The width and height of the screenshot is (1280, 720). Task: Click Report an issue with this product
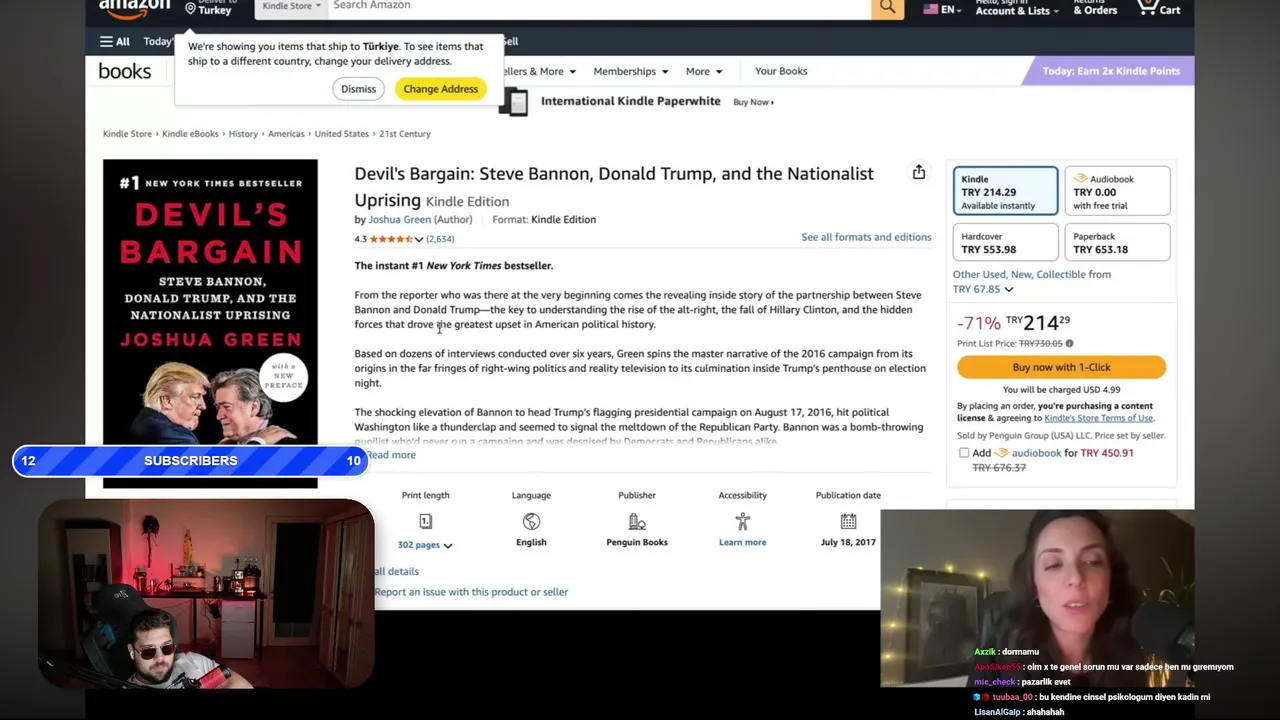pos(471,592)
